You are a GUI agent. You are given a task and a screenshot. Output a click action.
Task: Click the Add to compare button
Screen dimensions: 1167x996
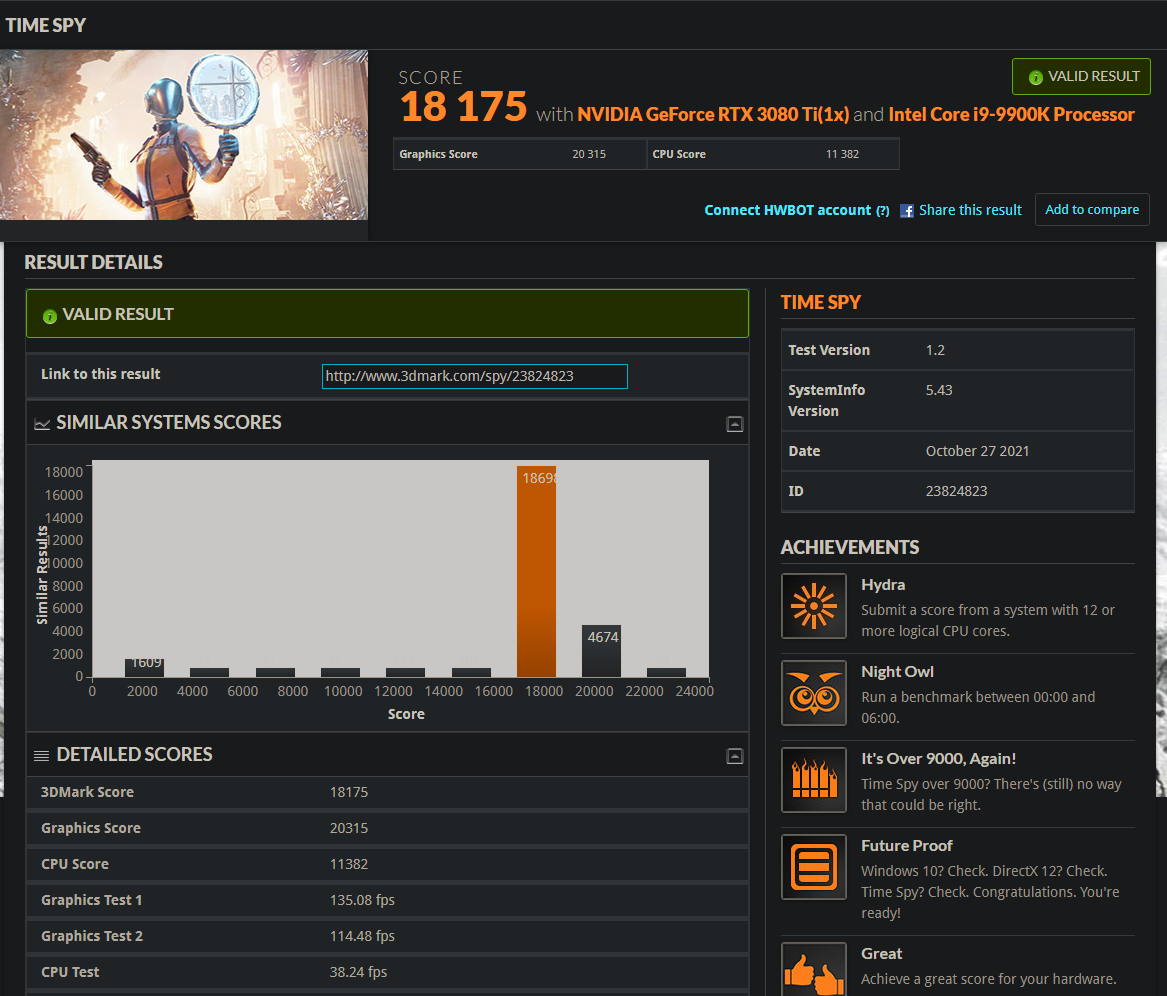(x=1092, y=209)
